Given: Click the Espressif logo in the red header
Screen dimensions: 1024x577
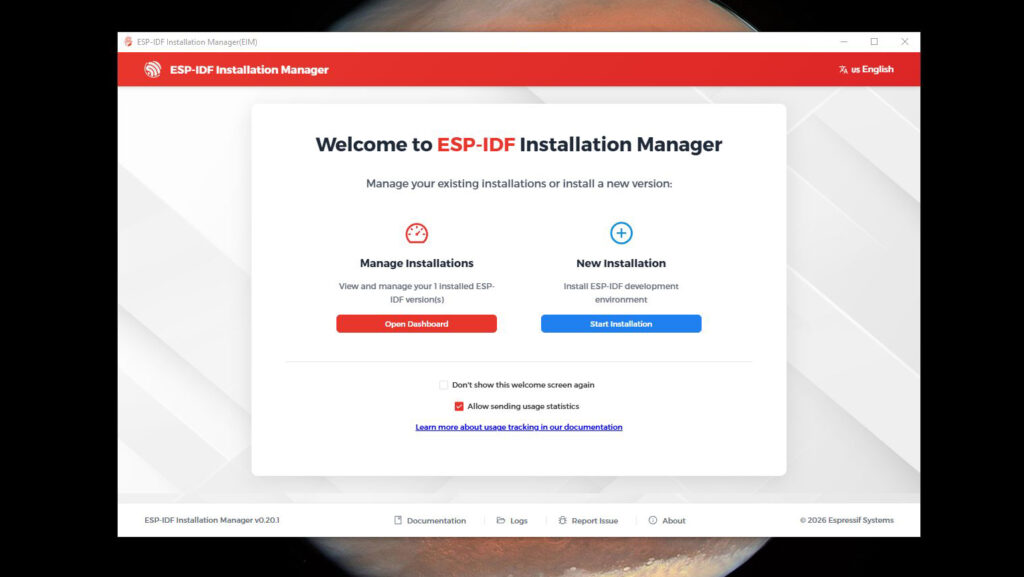Looking at the screenshot, I should 153,69.
